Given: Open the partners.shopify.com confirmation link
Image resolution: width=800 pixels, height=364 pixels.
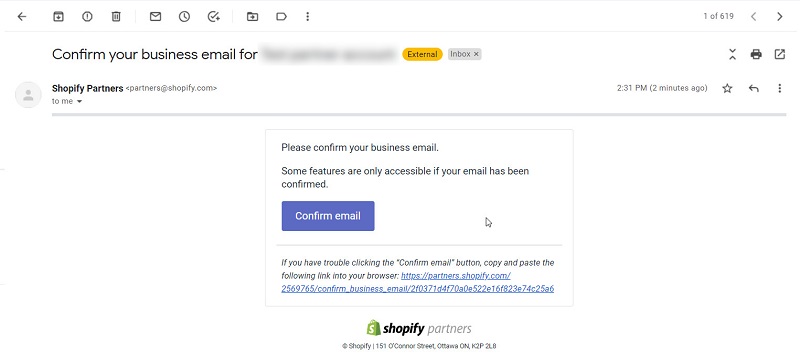Looking at the screenshot, I should 417,282.
